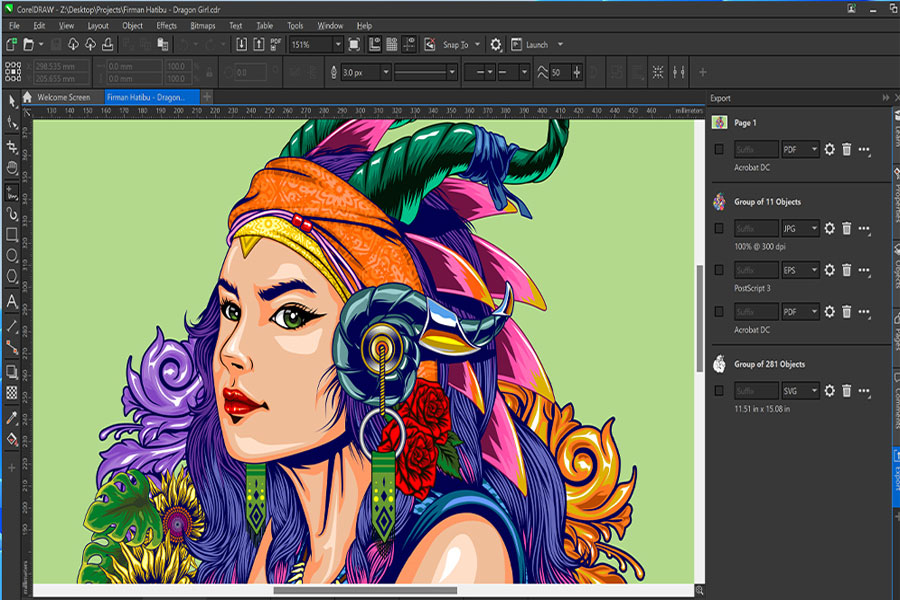Viewport: 900px width, 600px height.
Task: Open the zoom level 151% dropdown
Action: click(338, 44)
